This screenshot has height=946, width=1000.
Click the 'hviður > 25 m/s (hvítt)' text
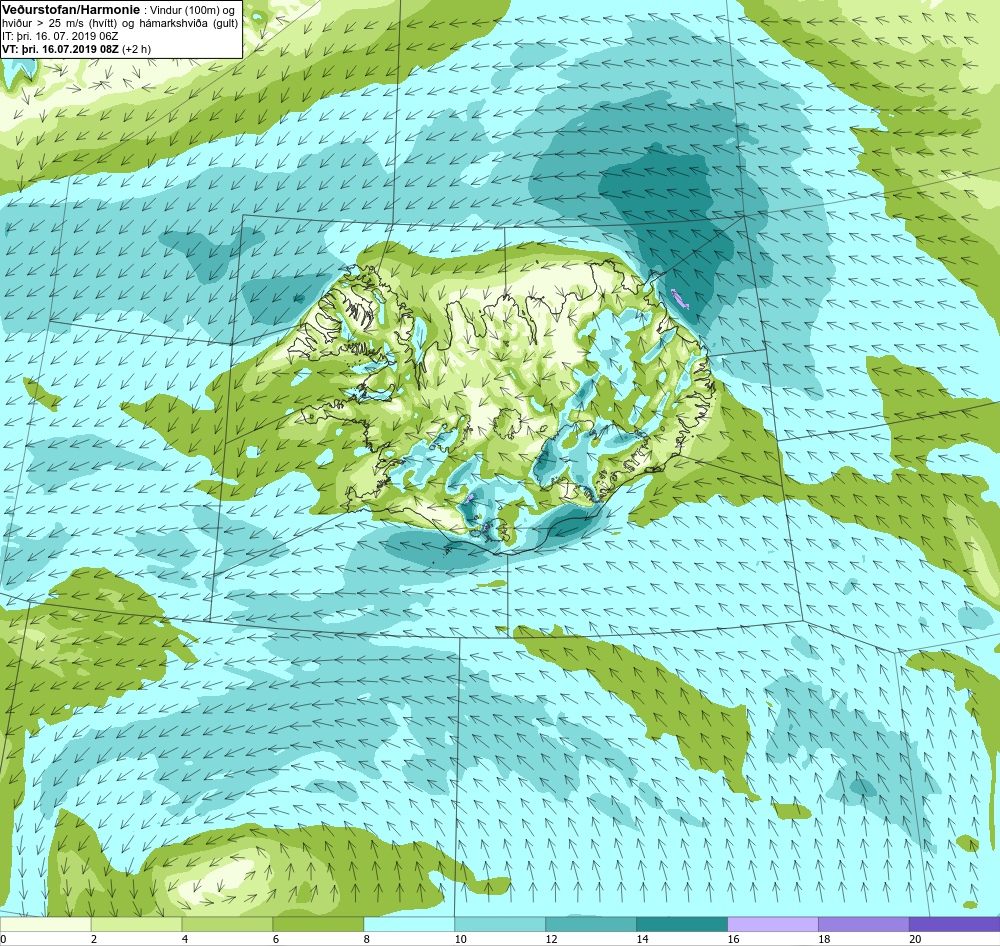click(59, 23)
